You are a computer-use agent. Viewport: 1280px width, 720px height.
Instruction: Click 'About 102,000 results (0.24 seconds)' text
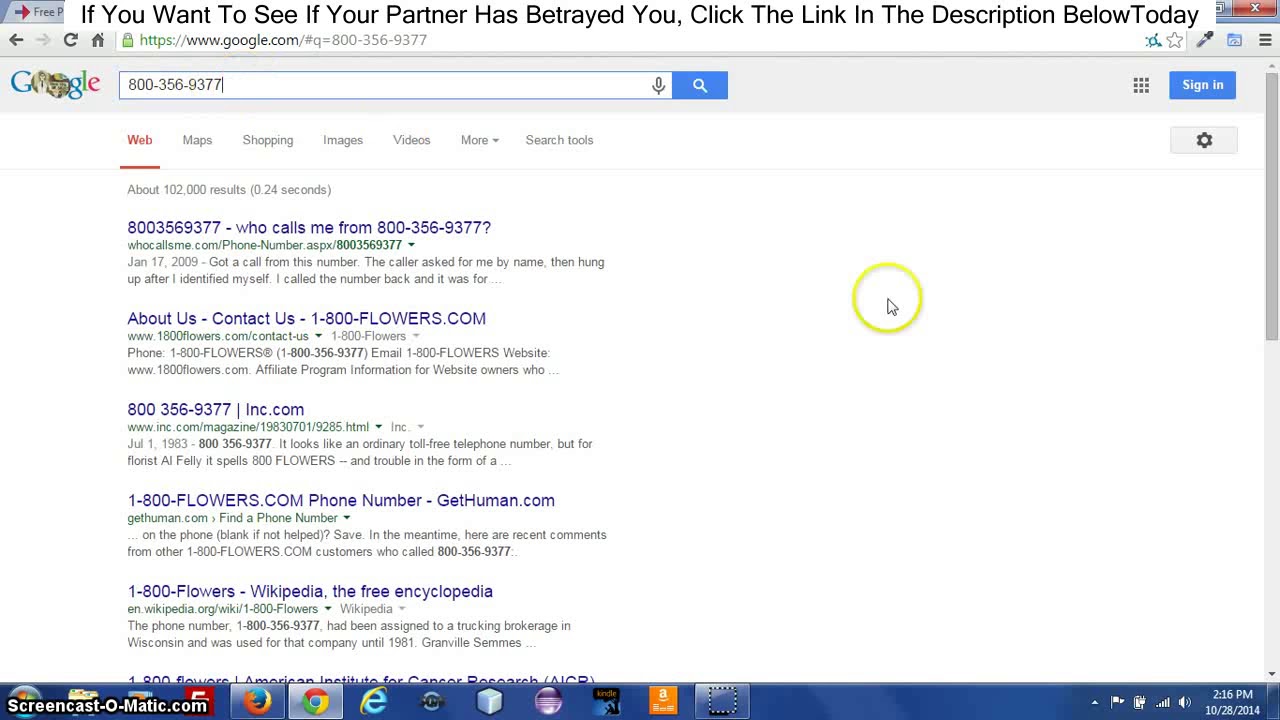coord(229,190)
